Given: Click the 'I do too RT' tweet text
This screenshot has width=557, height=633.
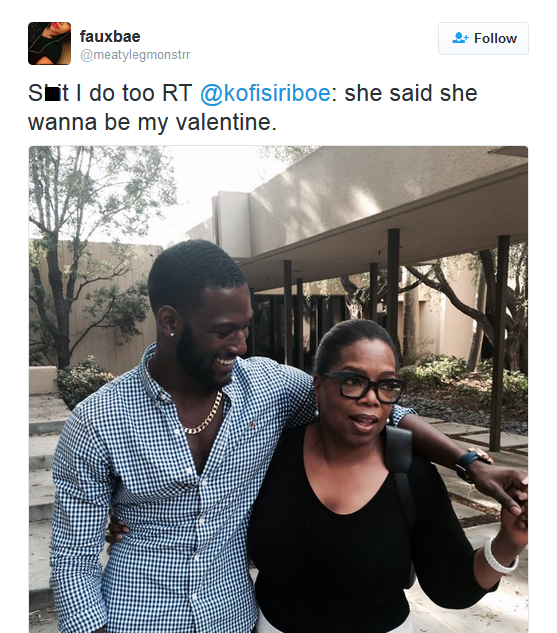Looking at the screenshot, I should click(x=134, y=93).
